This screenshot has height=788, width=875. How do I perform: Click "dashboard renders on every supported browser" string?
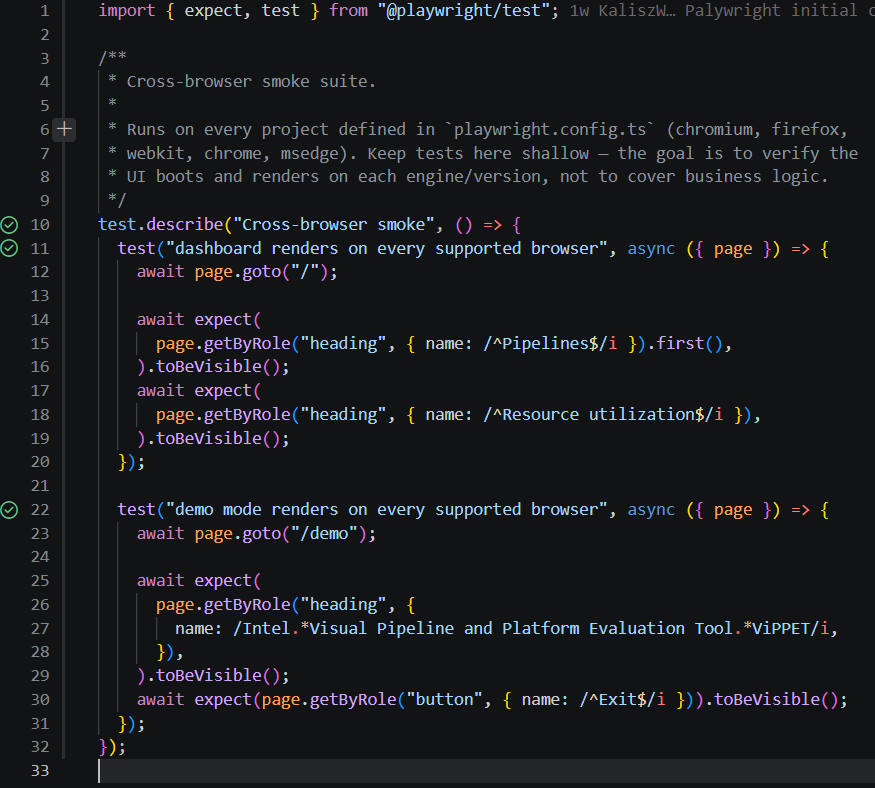[x=386, y=248]
